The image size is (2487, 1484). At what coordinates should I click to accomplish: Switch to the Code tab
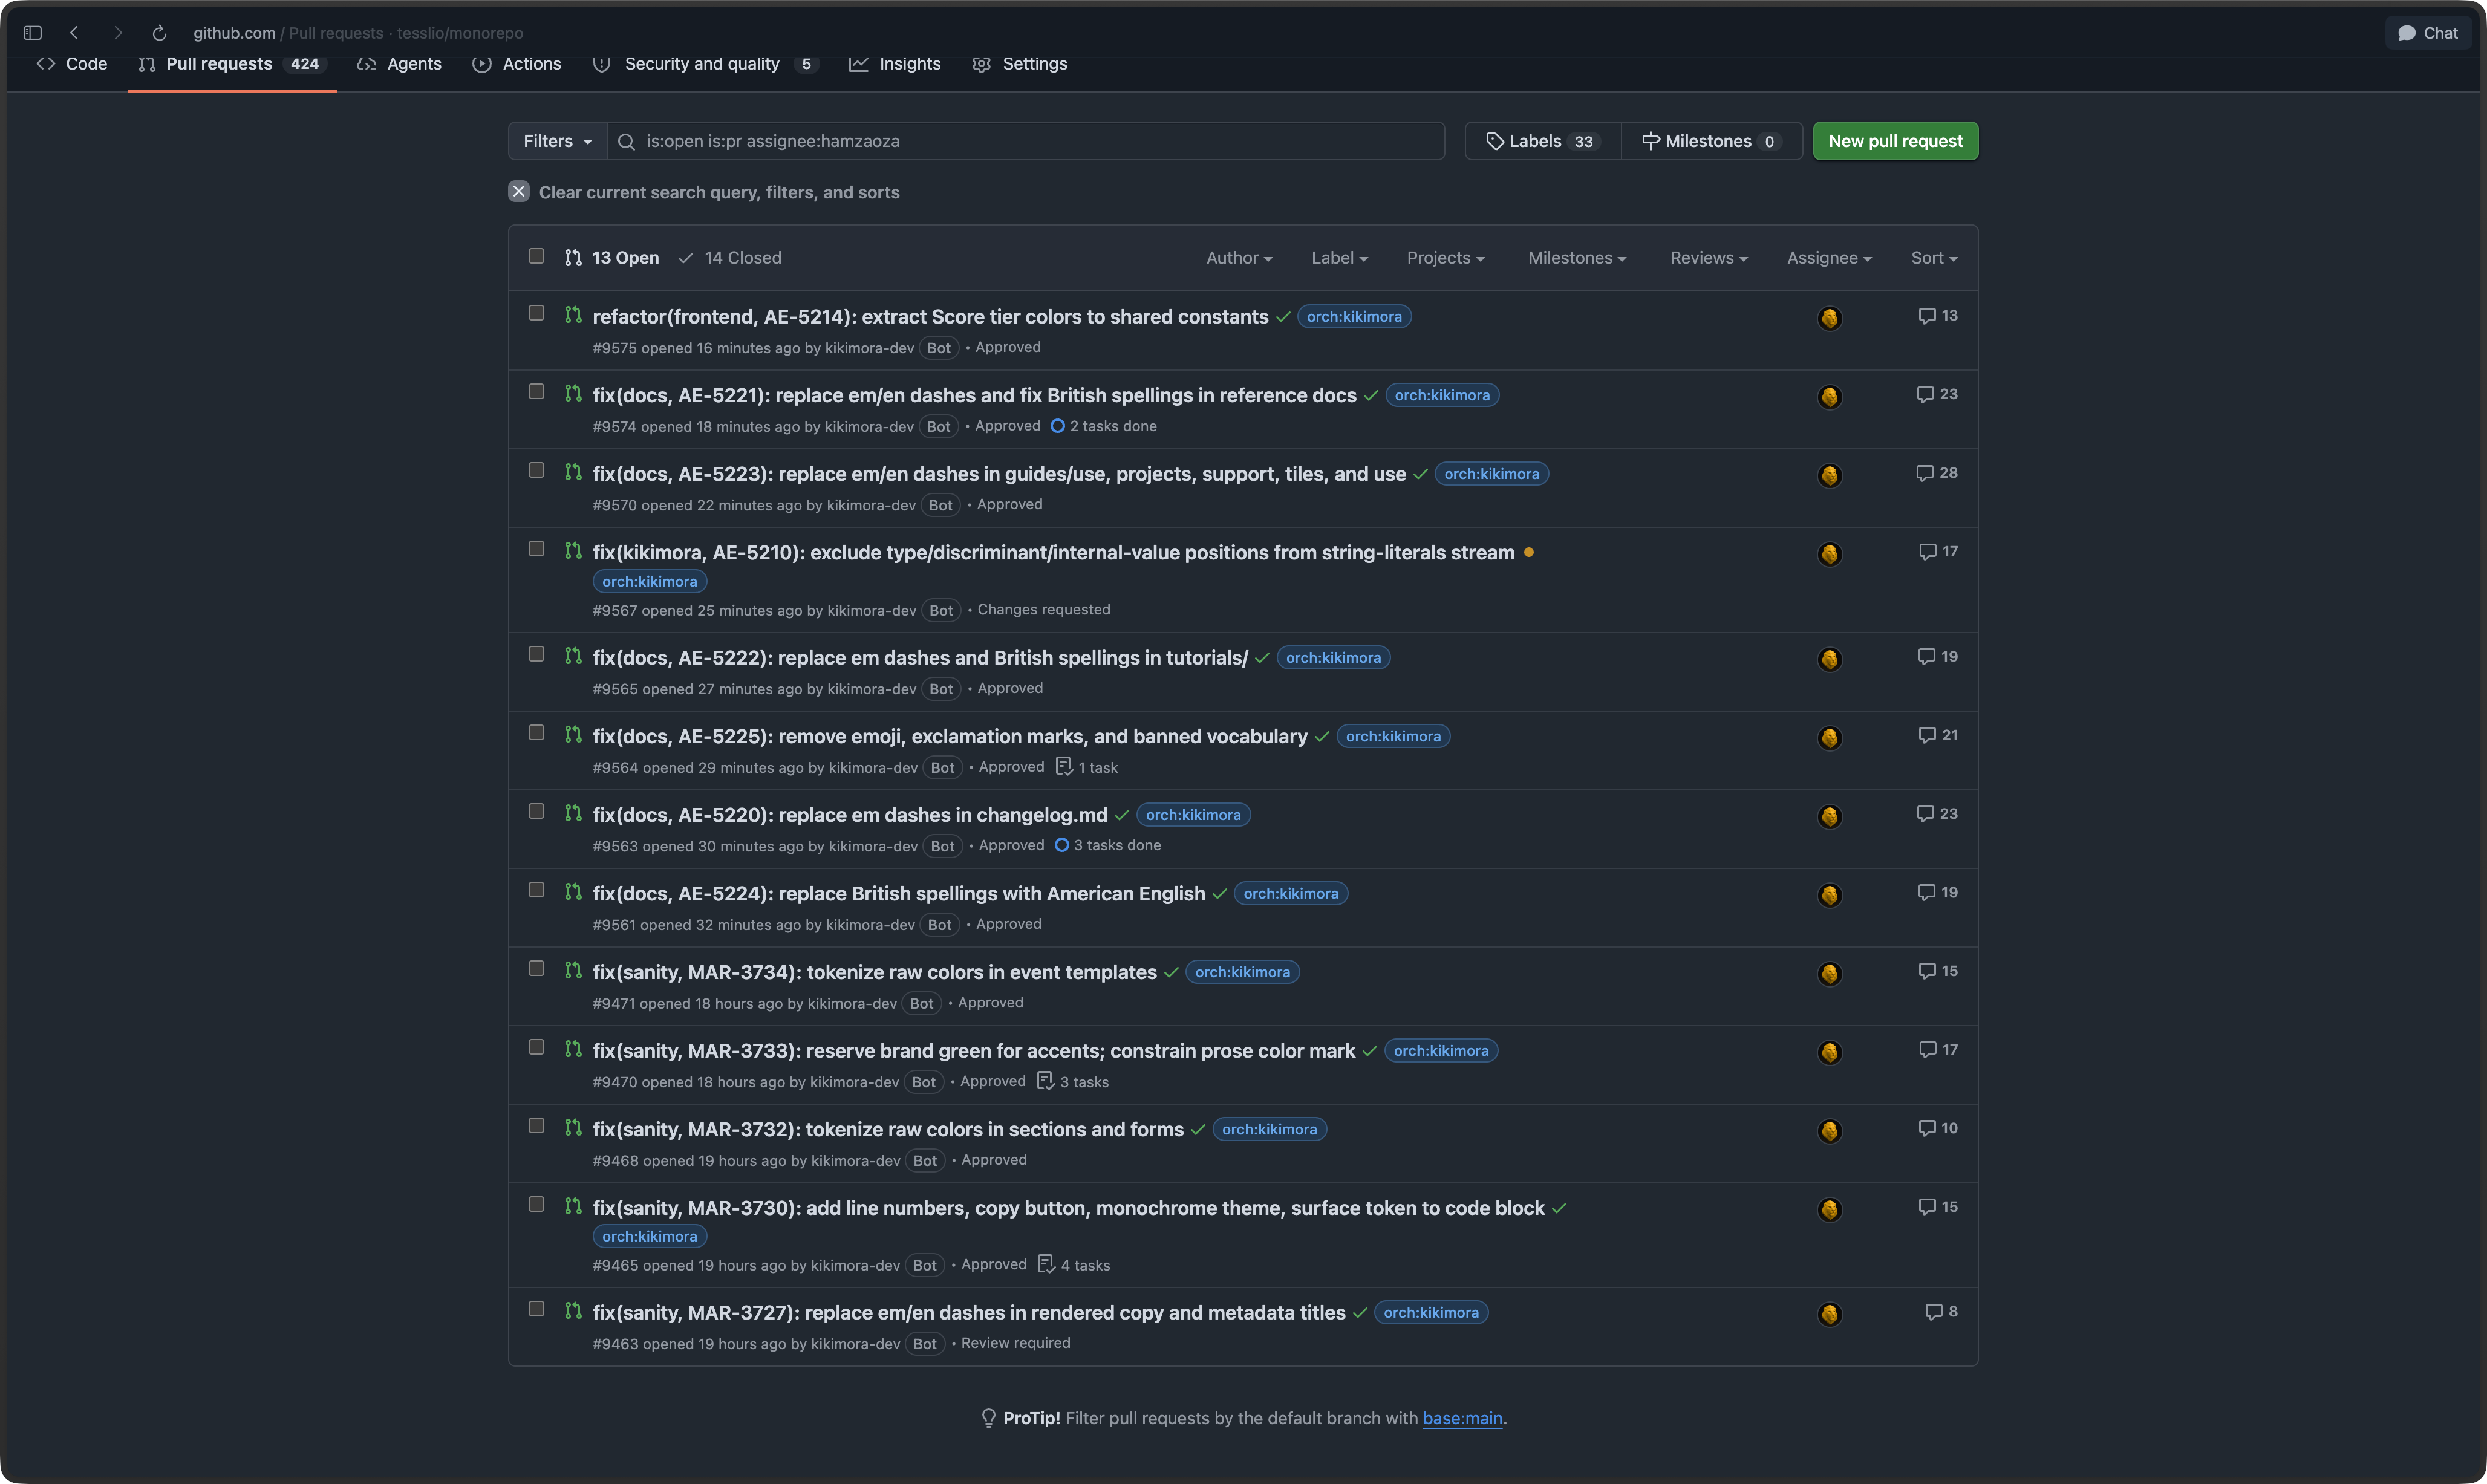click(72, 64)
